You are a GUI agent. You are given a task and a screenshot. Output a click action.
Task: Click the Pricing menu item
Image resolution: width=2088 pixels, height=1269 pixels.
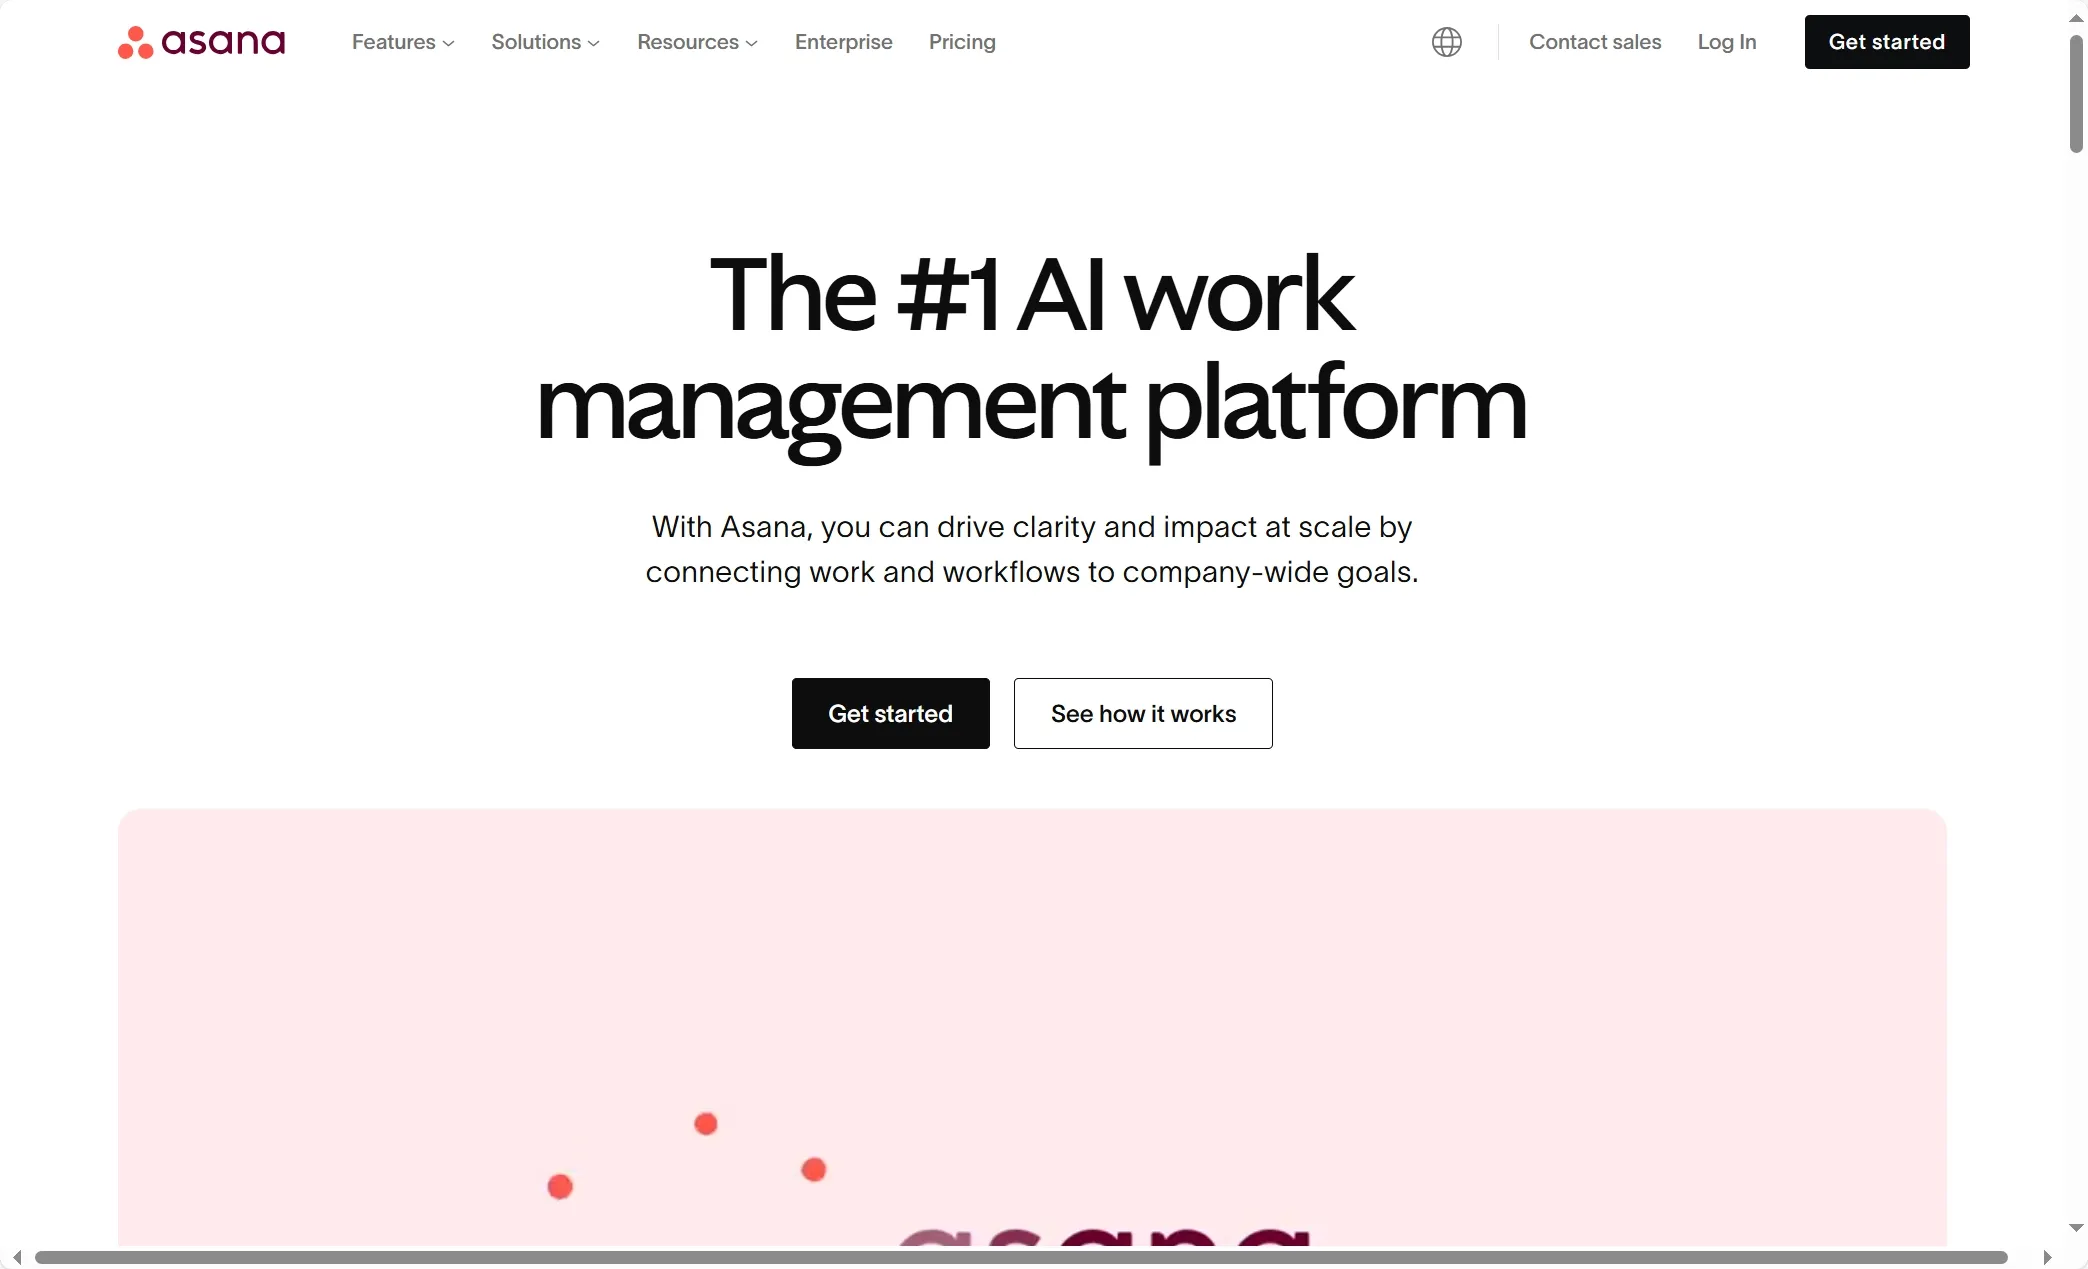click(962, 42)
